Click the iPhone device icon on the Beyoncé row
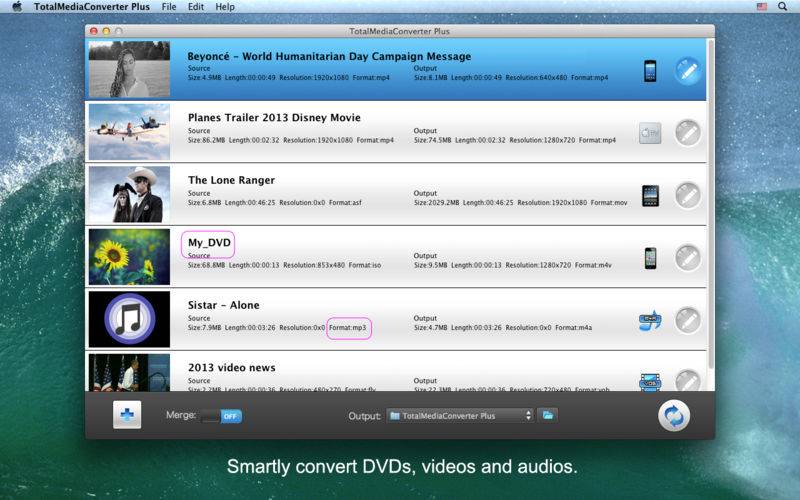 [650, 71]
